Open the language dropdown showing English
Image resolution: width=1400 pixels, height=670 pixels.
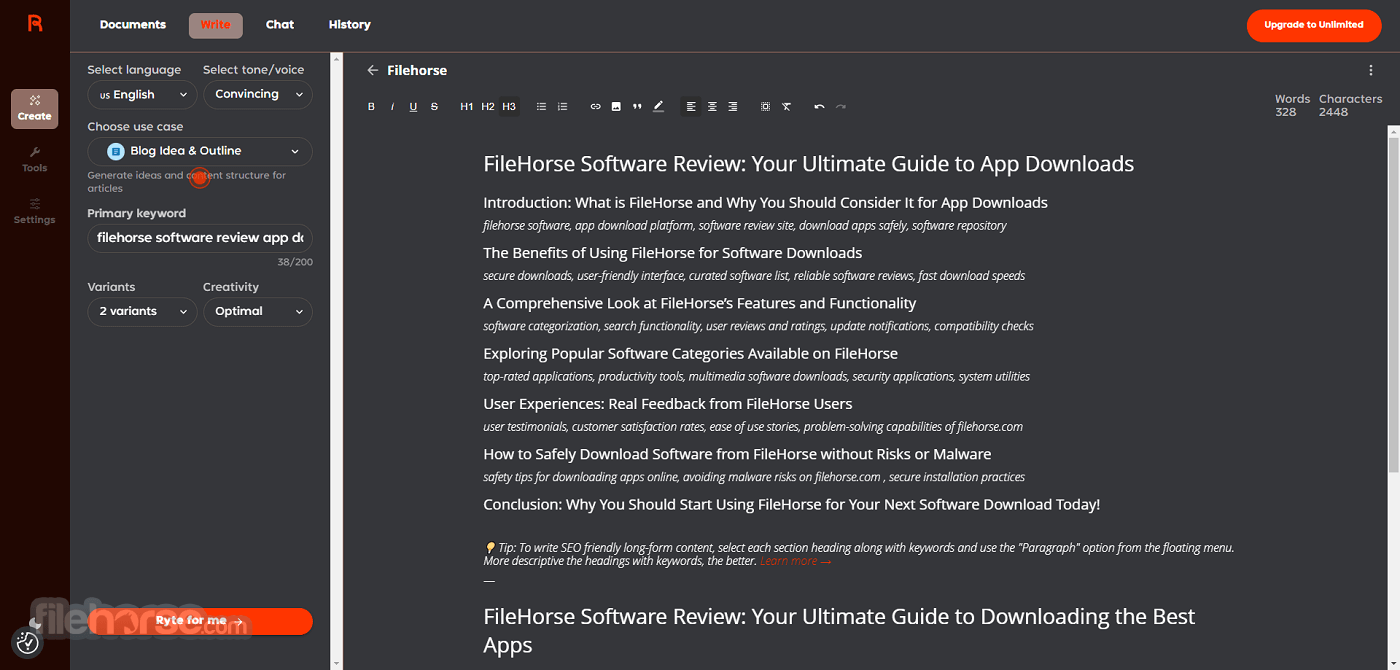click(142, 95)
